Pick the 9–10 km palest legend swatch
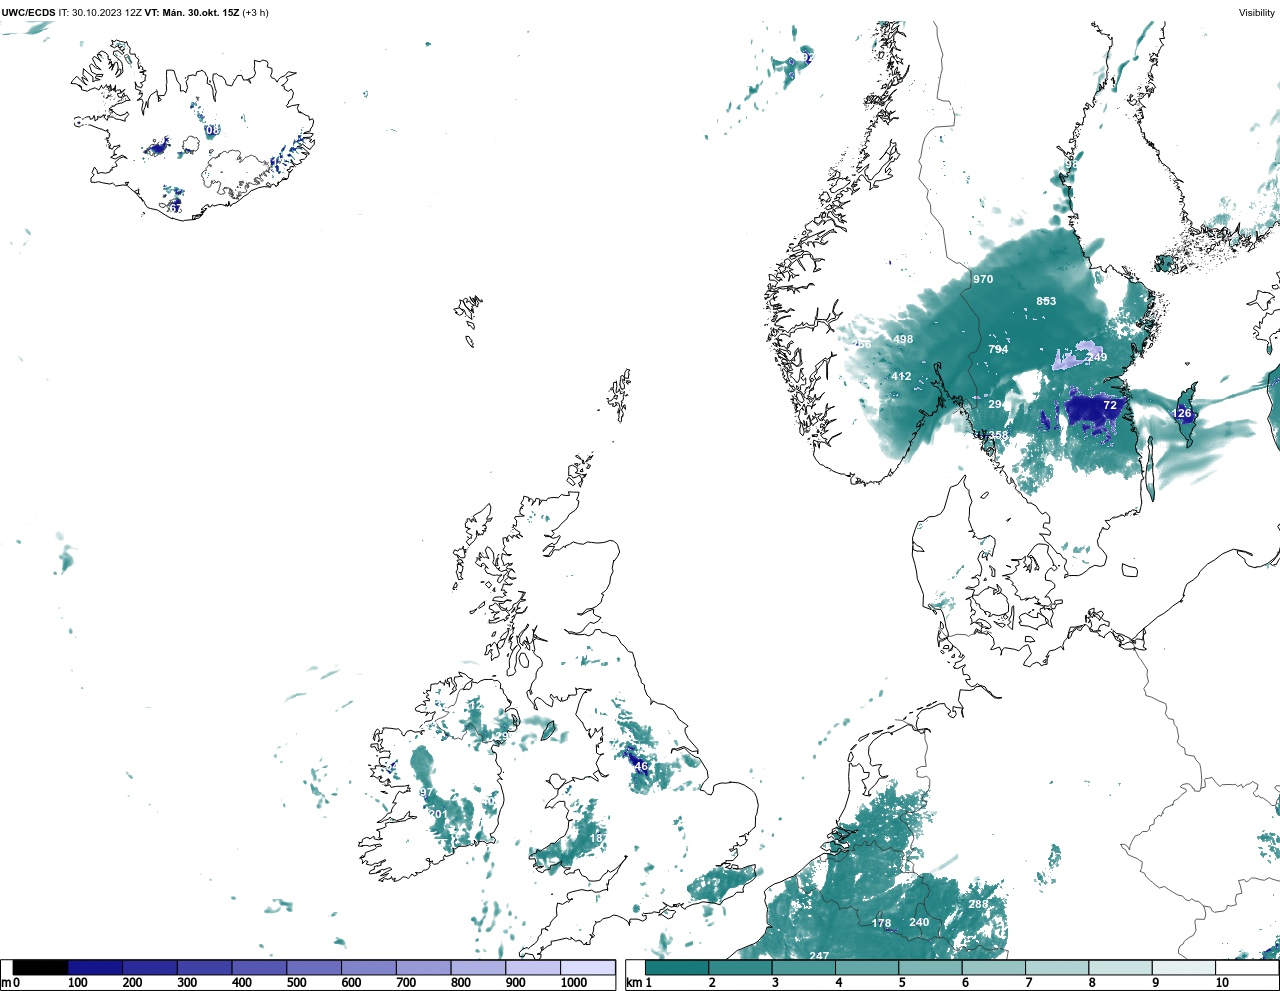 (1183, 968)
